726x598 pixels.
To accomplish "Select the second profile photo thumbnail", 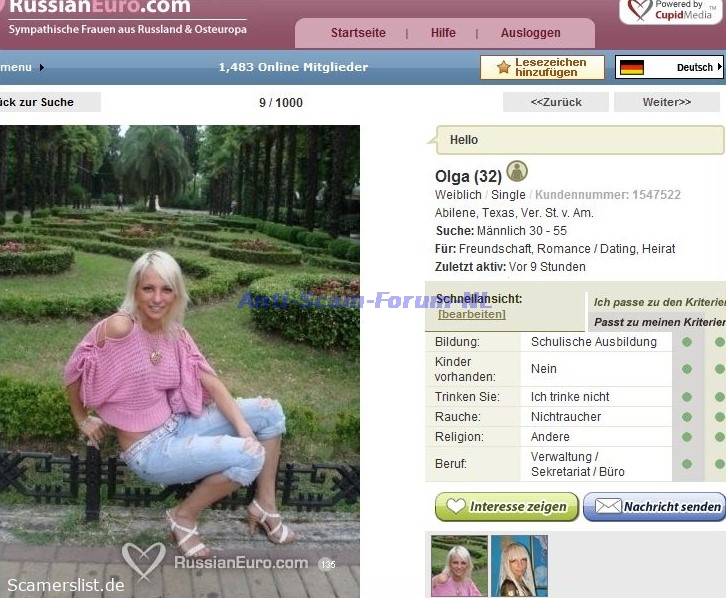I will tap(519, 566).
